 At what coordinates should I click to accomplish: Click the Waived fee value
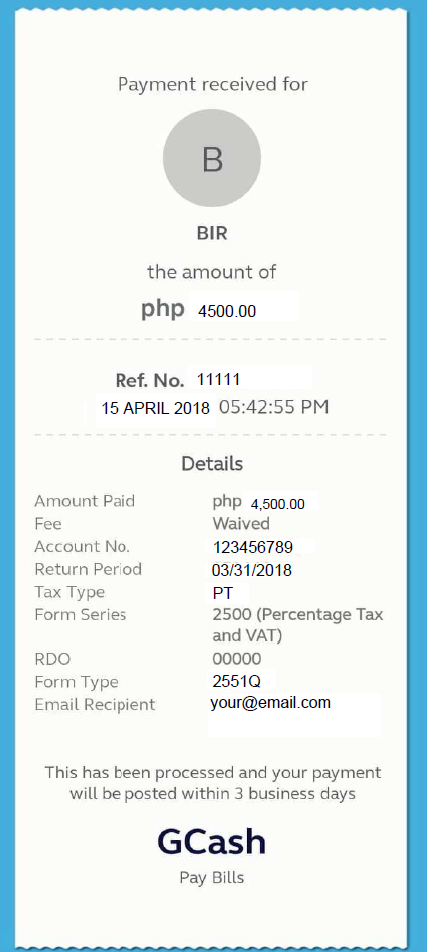pyautogui.click(x=241, y=523)
